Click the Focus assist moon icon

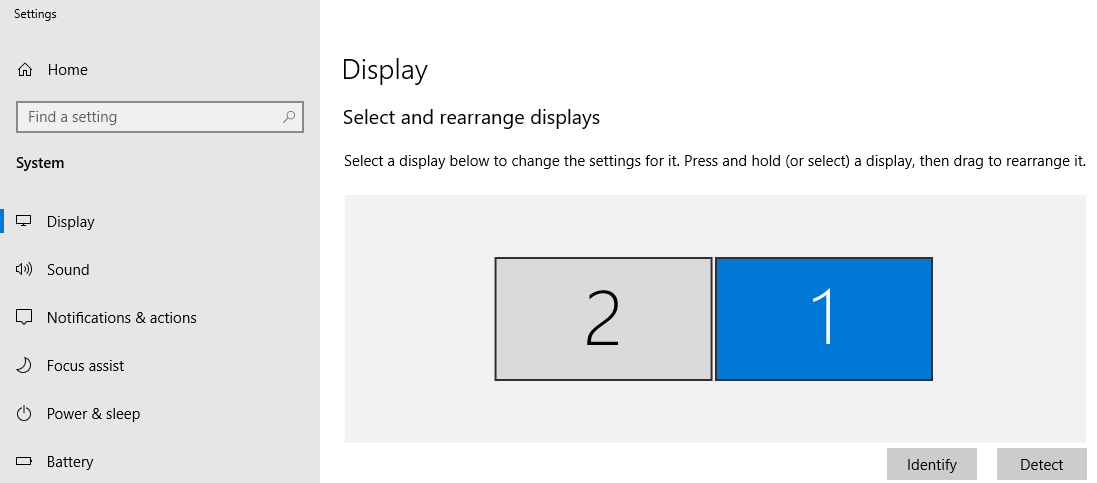(25, 366)
